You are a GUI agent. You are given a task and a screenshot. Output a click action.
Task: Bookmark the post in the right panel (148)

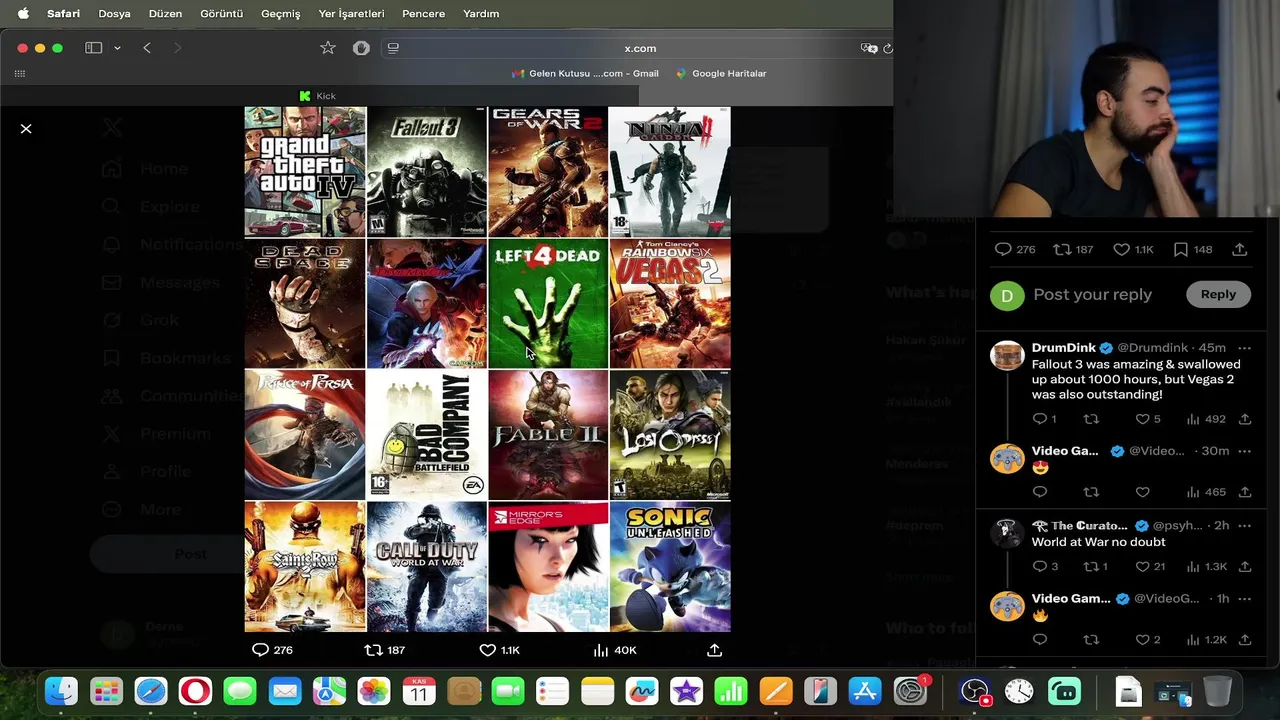(1180, 249)
